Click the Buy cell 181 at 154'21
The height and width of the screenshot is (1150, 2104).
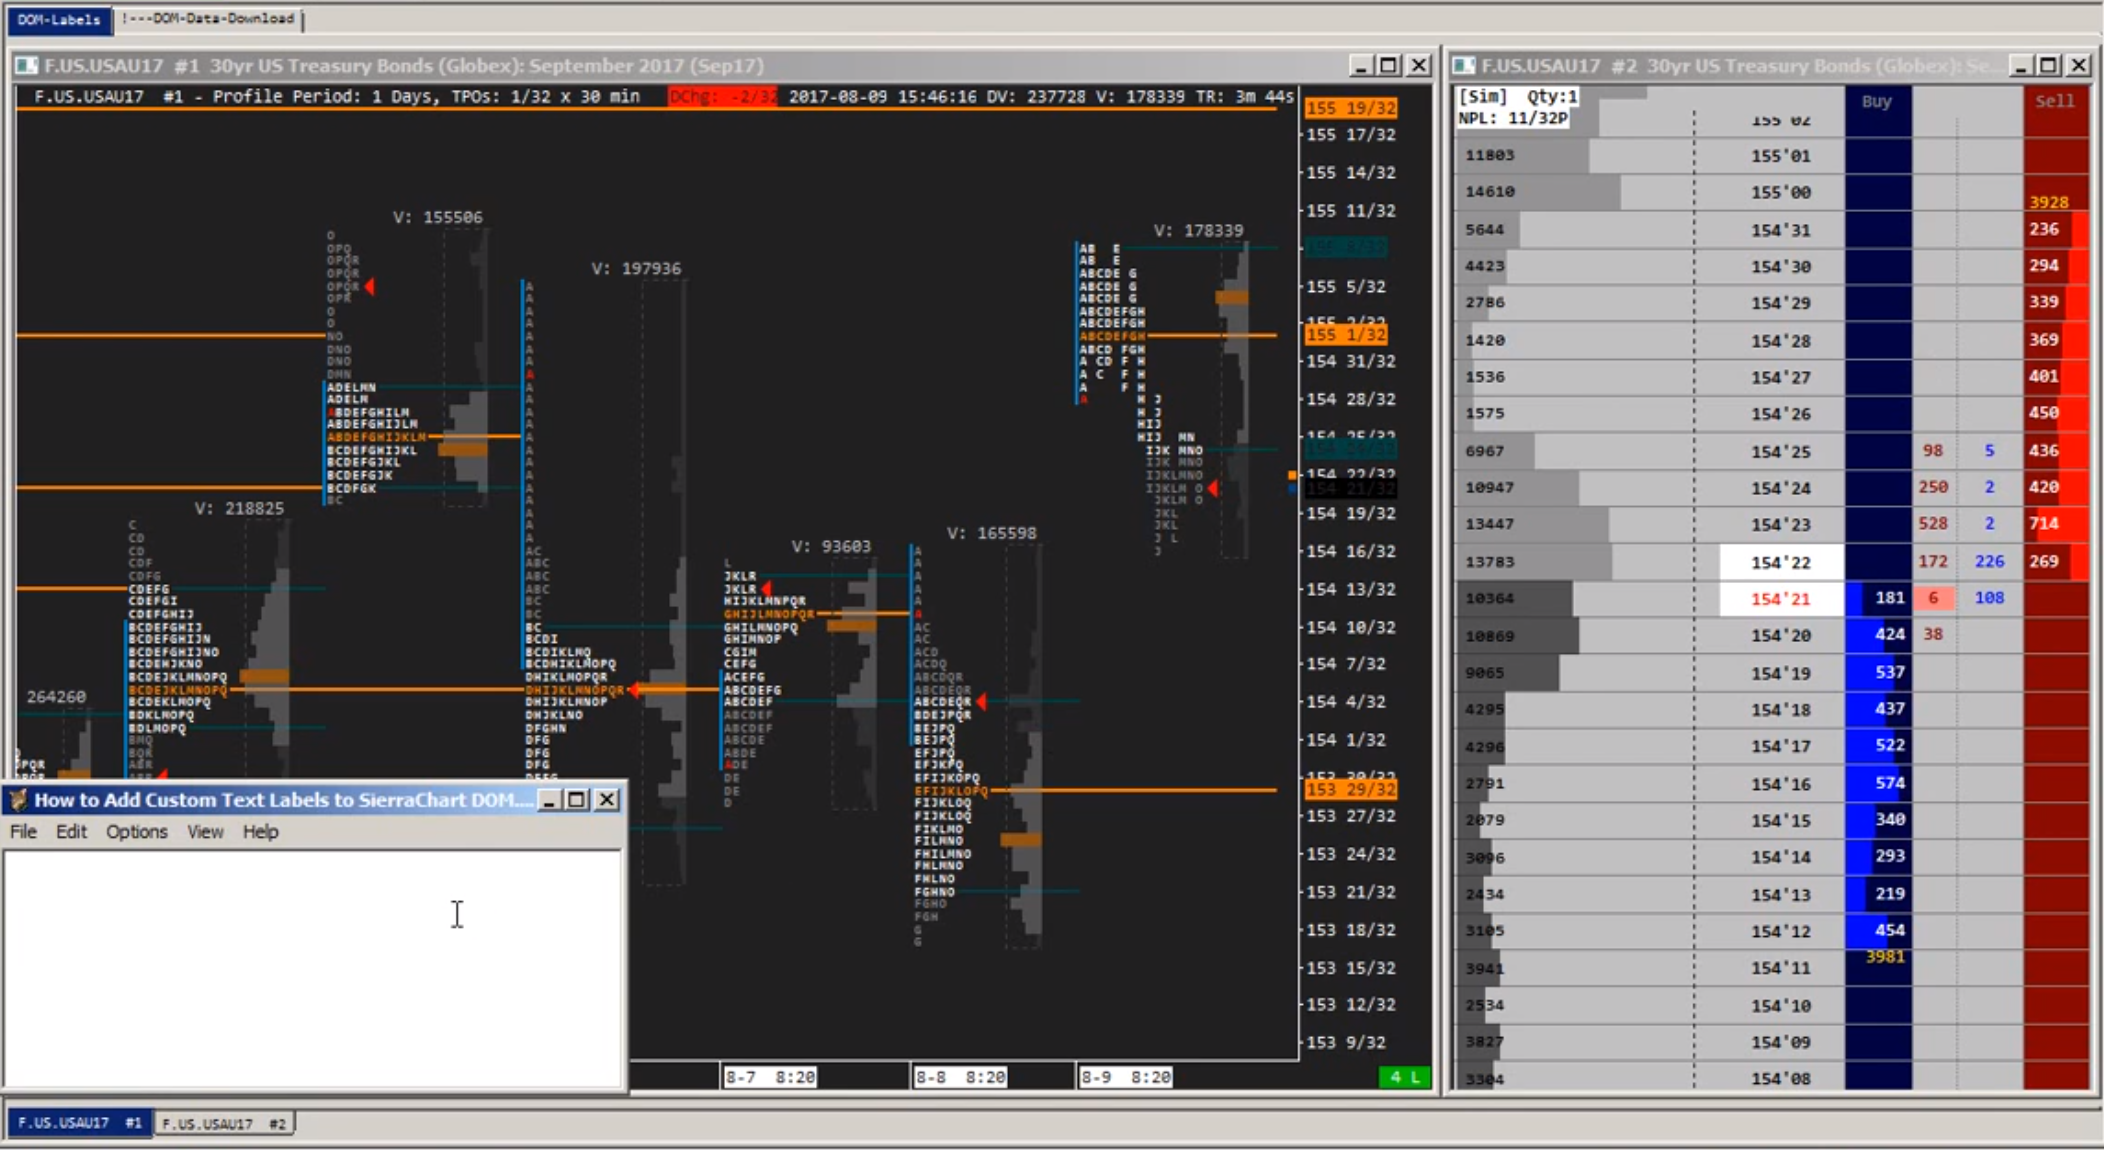point(1879,598)
